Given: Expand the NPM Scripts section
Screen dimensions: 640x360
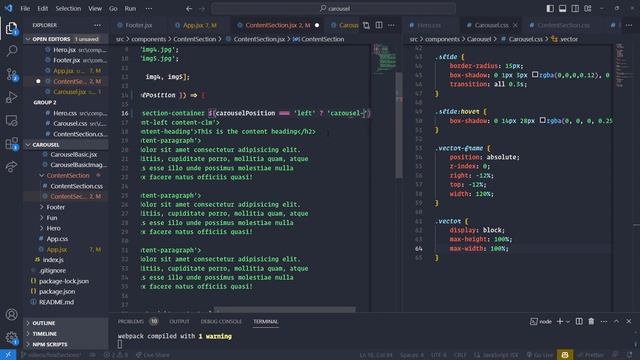Looking at the screenshot, I should pos(66,344).
